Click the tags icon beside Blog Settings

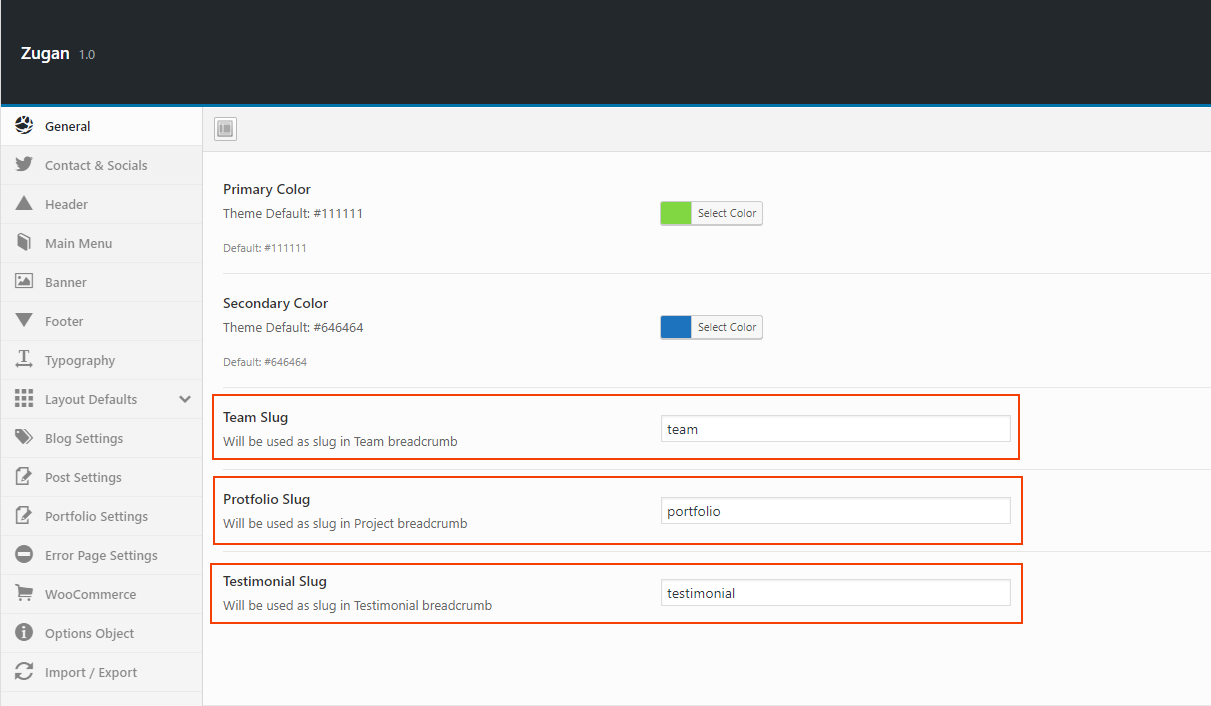(x=24, y=438)
